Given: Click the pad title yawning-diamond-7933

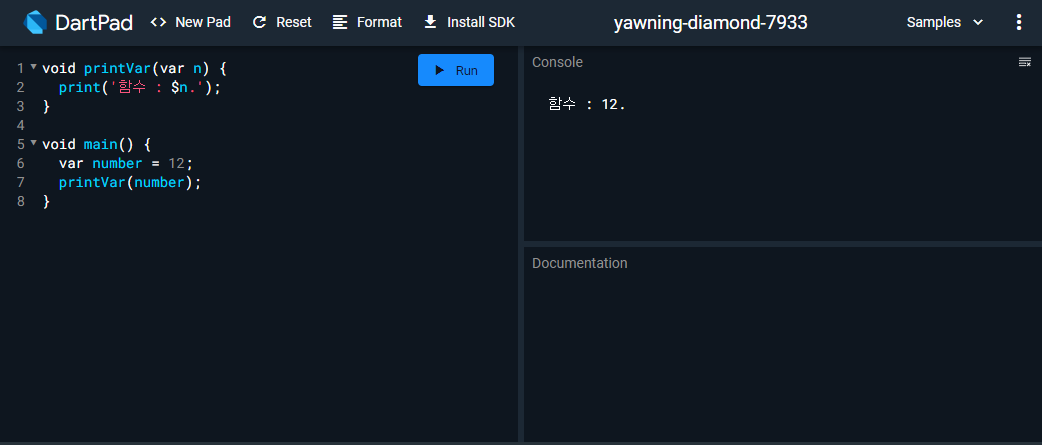Looking at the screenshot, I should (x=710, y=22).
